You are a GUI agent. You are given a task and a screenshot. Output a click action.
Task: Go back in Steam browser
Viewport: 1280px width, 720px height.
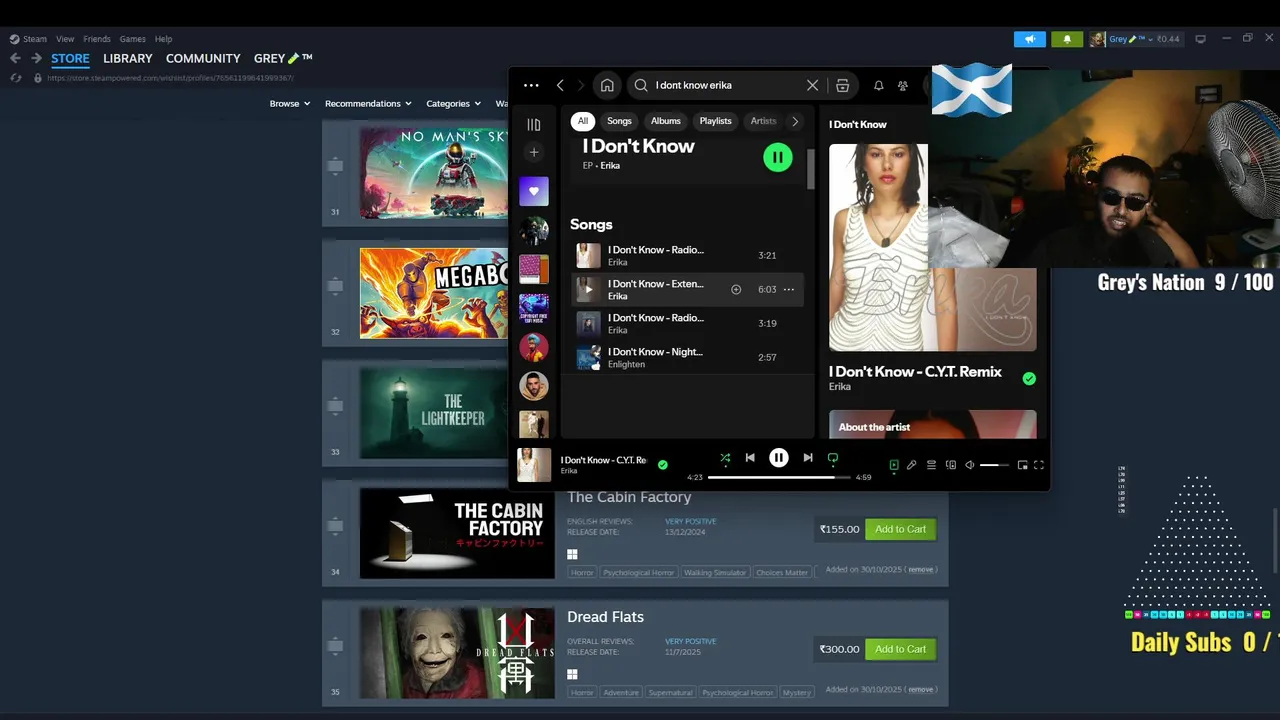tap(15, 58)
